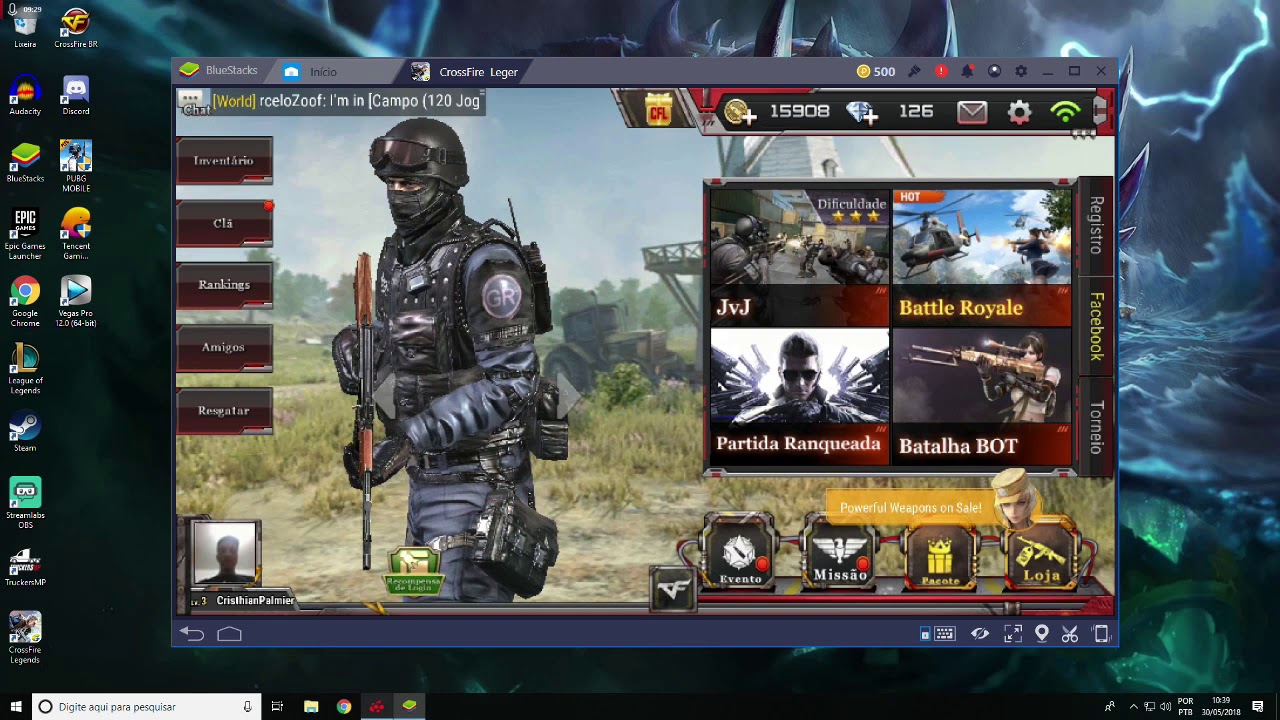
Task: Open the Facebook side tab
Action: tap(1095, 327)
